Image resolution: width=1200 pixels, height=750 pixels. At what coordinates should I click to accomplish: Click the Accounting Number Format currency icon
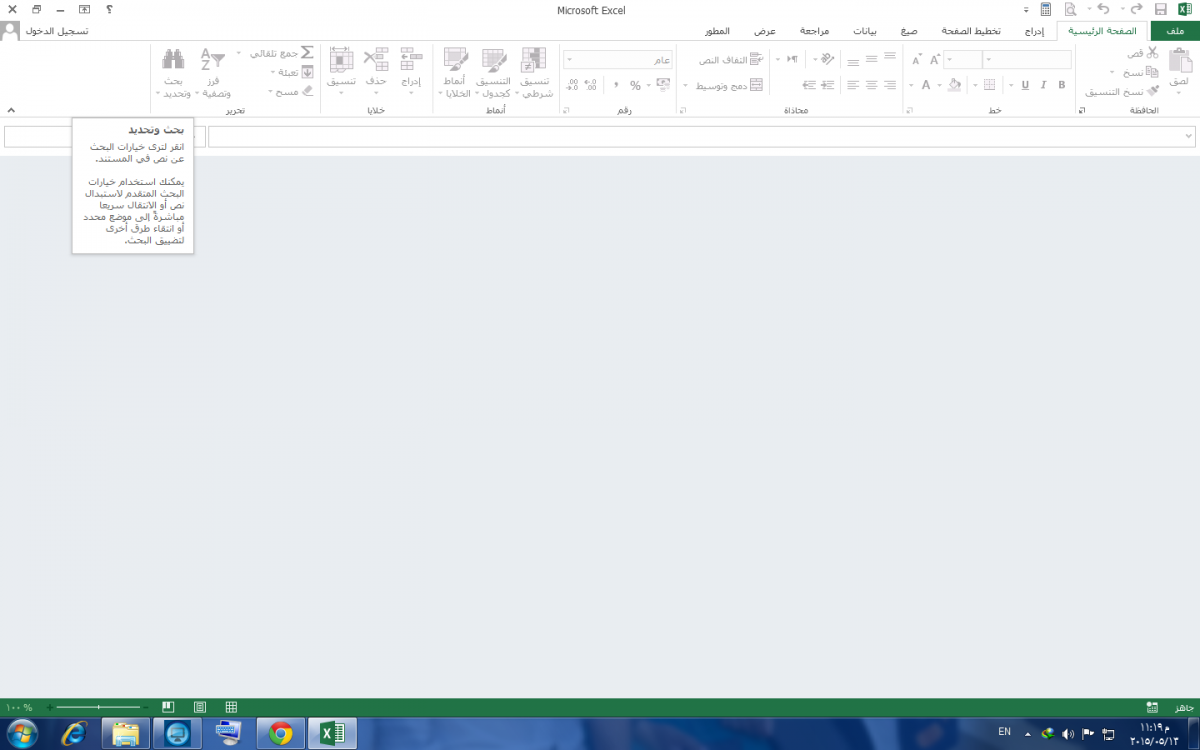(662, 85)
